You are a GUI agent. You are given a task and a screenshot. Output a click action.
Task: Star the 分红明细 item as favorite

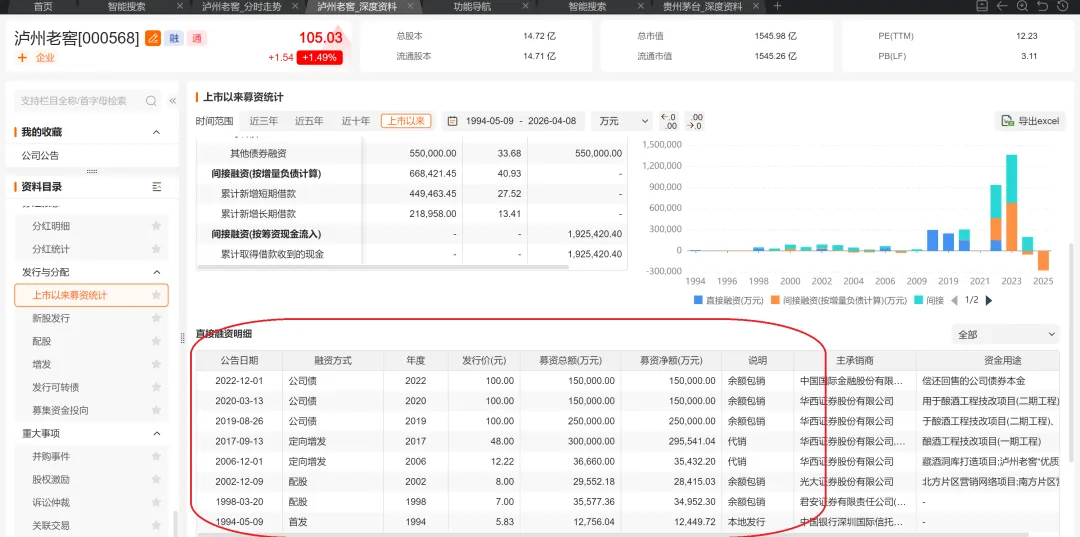[x=156, y=226]
